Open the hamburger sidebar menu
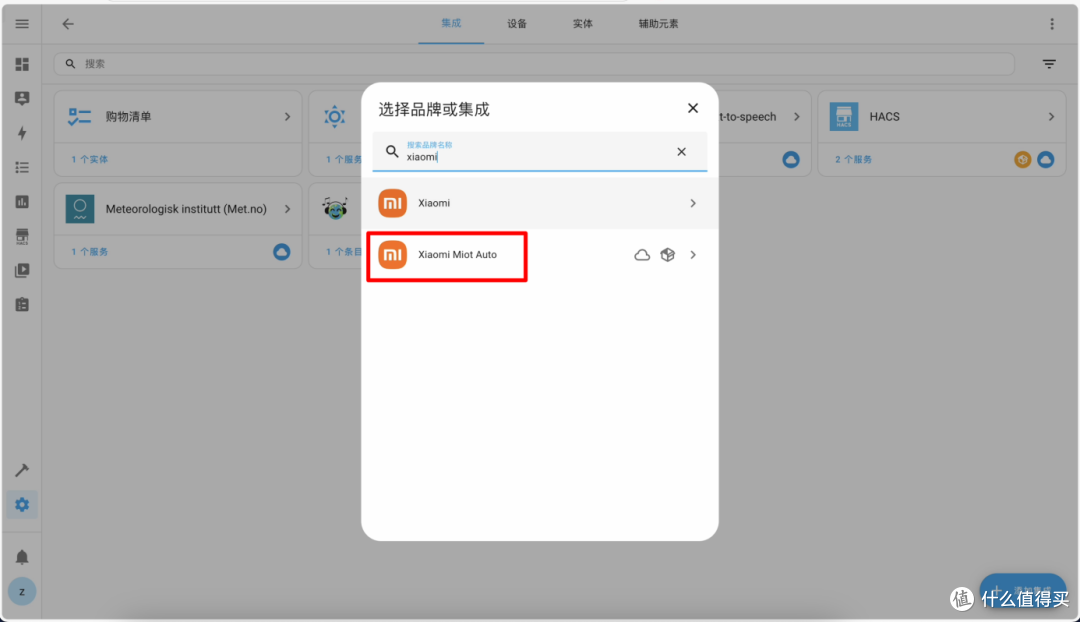Viewport: 1080px width, 622px height. click(x=22, y=24)
